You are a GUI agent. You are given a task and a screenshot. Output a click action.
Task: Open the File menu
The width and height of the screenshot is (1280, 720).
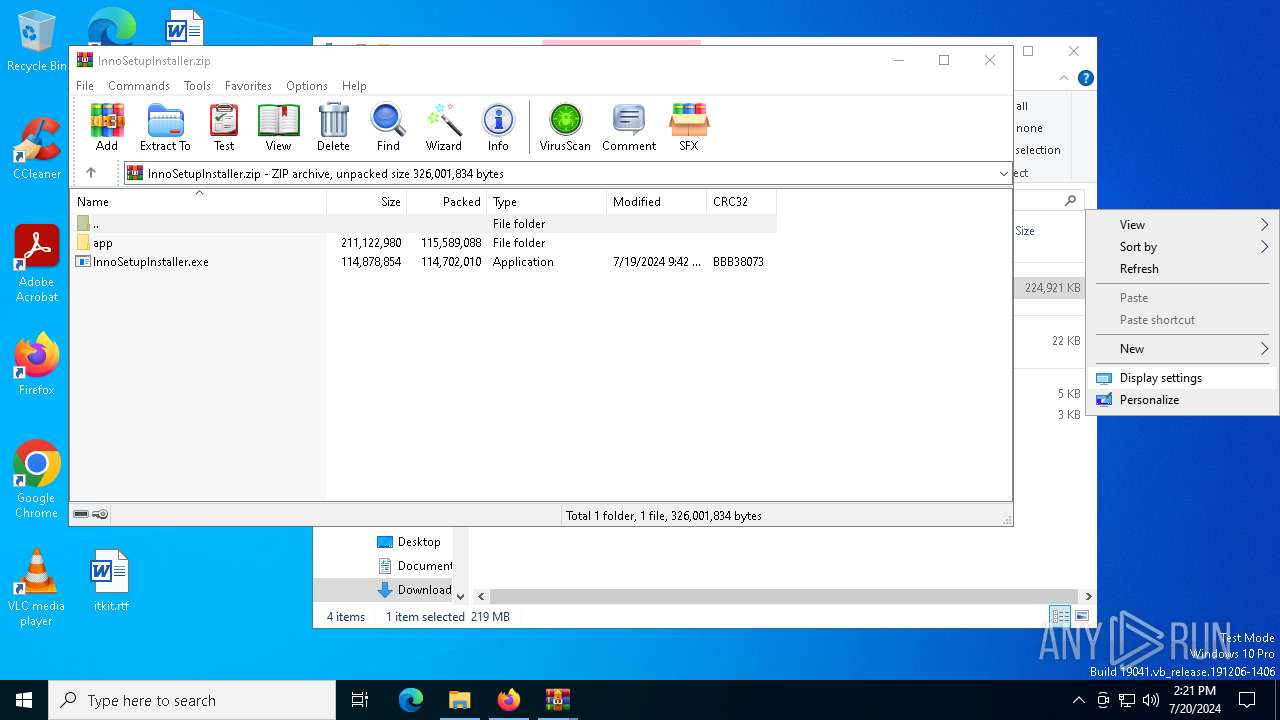click(85, 86)
